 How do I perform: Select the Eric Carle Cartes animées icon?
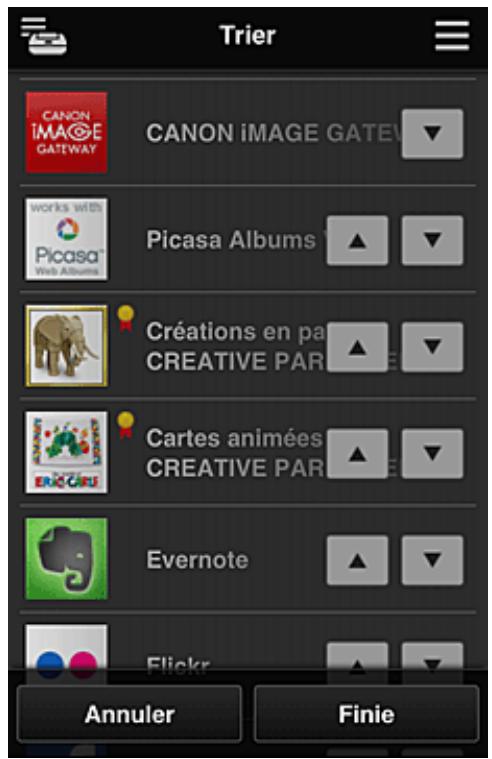pos(66,452)
